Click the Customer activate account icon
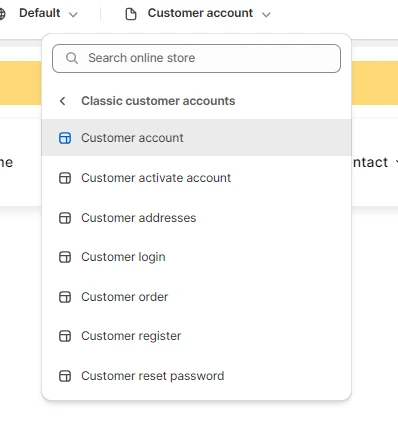The width and height of the screenshot is (398, 426). (x=65, y=178)
